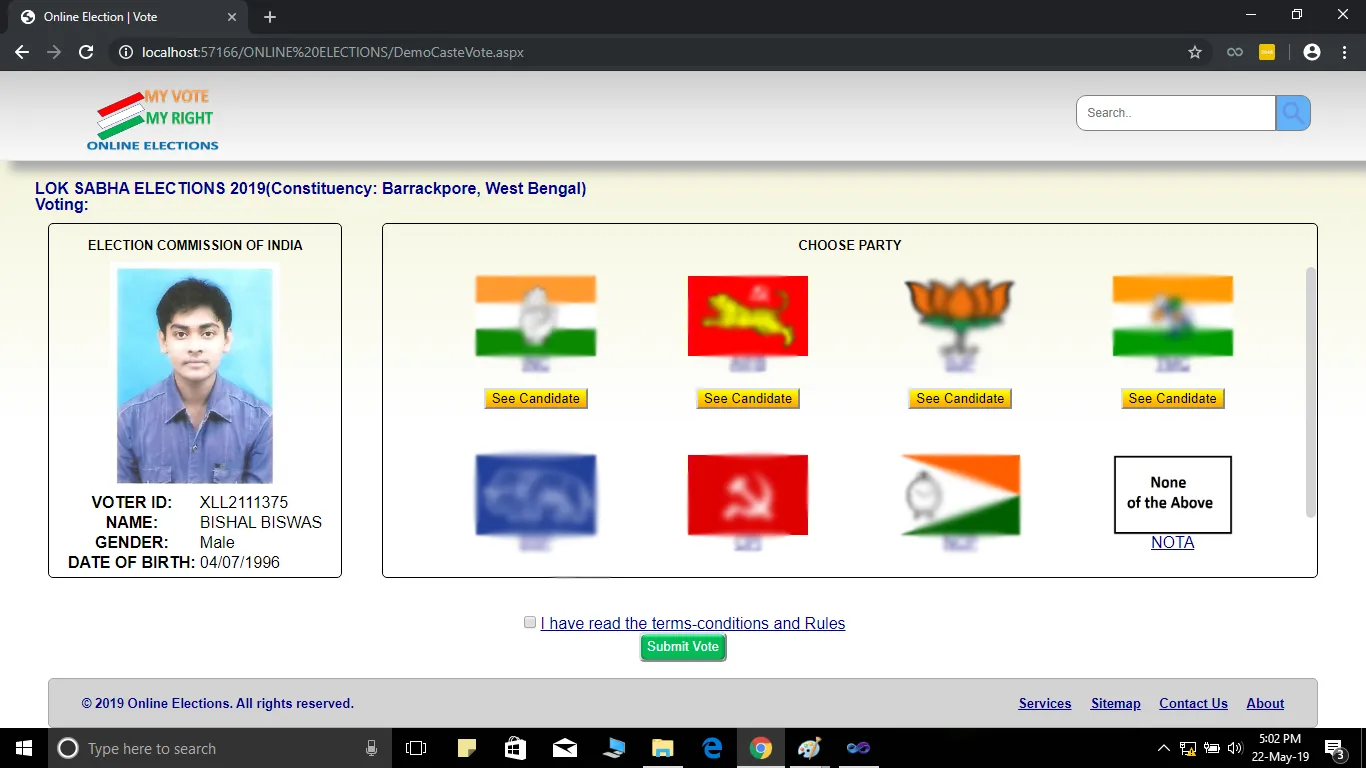Choose the red flag with leaping tiger
Viewport: 1366px width, 768px height.
[x=748, y=316]
